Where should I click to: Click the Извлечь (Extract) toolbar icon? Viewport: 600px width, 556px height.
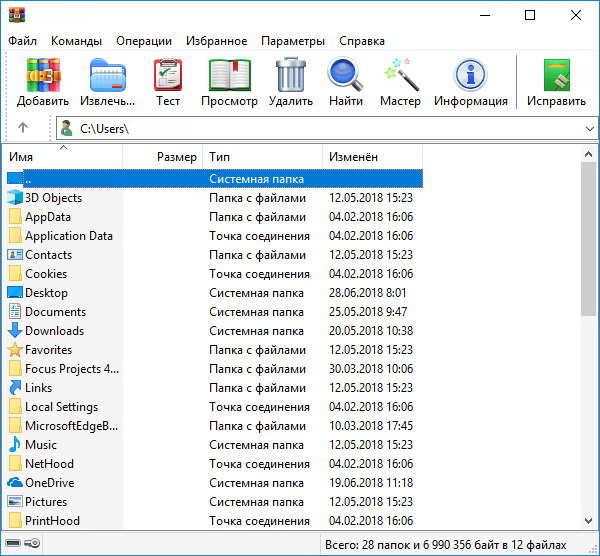click(x=107, y=82)
